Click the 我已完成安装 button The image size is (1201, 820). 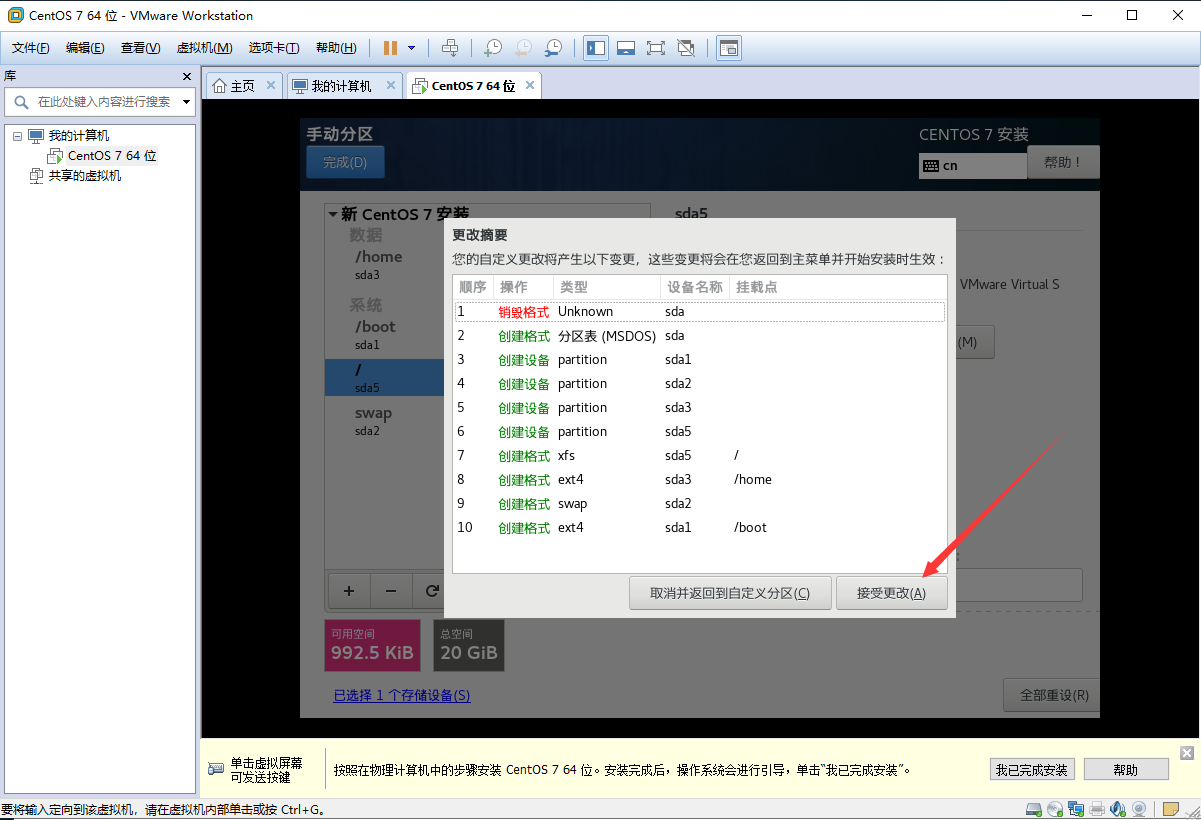click(1032, 770)
